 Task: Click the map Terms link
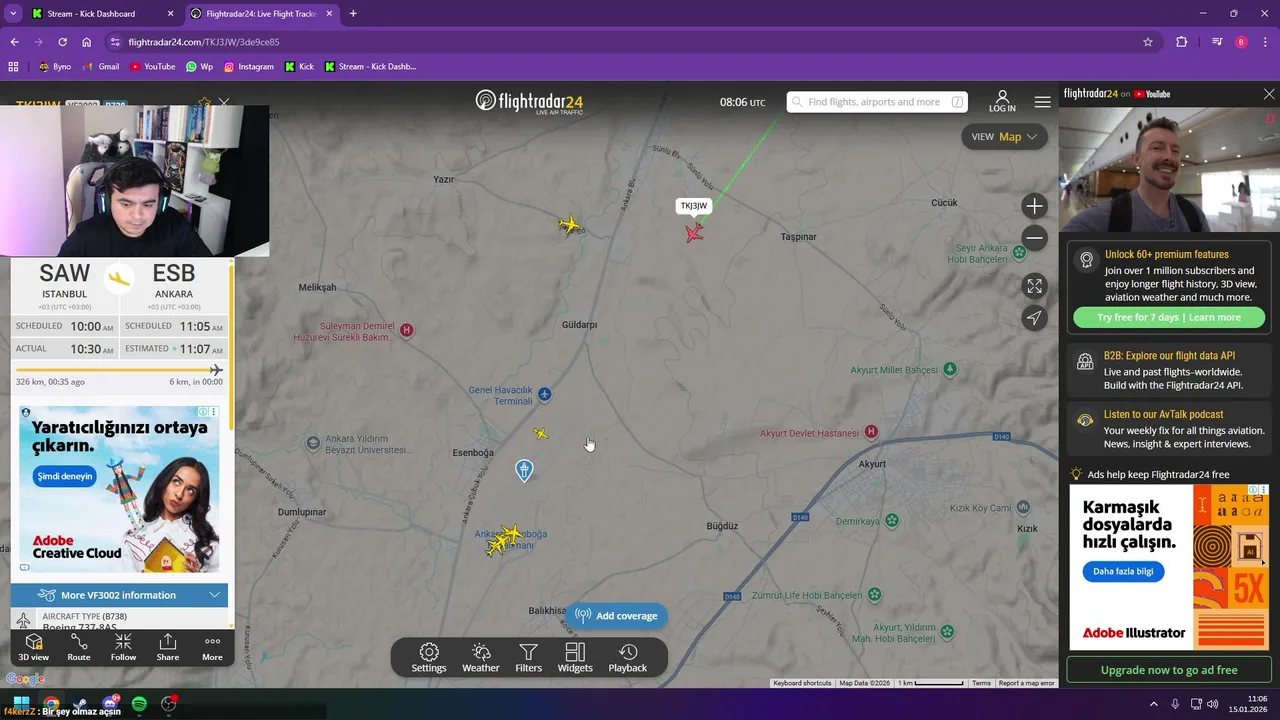coord(981,683)
